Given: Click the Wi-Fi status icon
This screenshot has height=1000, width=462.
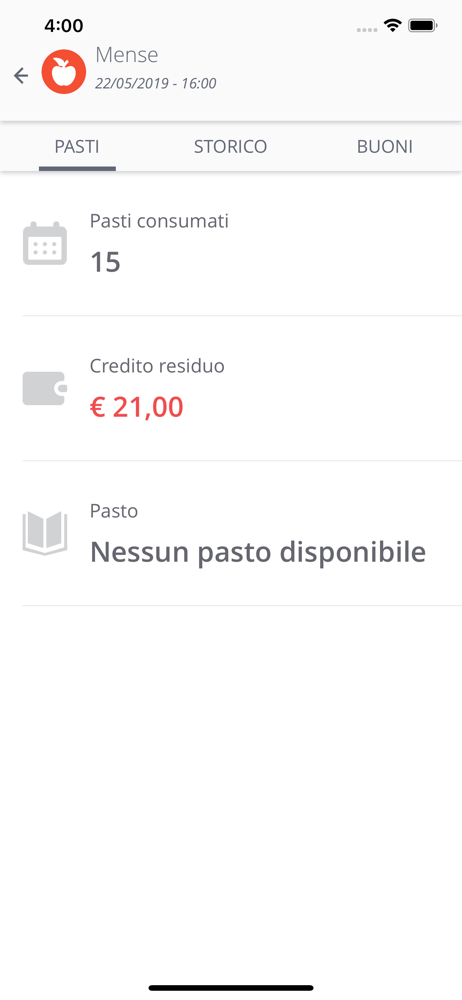Looking at the screenshot, I should point(392,26).
